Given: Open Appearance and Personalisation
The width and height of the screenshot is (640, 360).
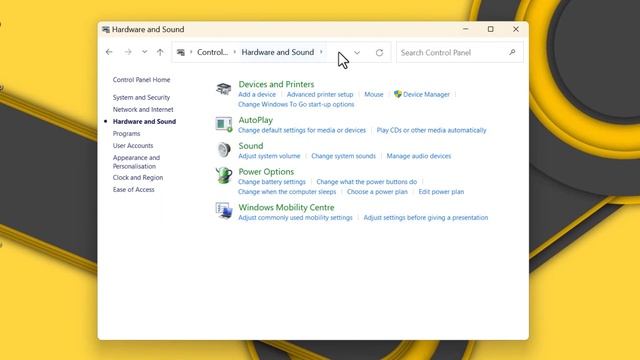Looking at the screenshot, I should [136, 162].
